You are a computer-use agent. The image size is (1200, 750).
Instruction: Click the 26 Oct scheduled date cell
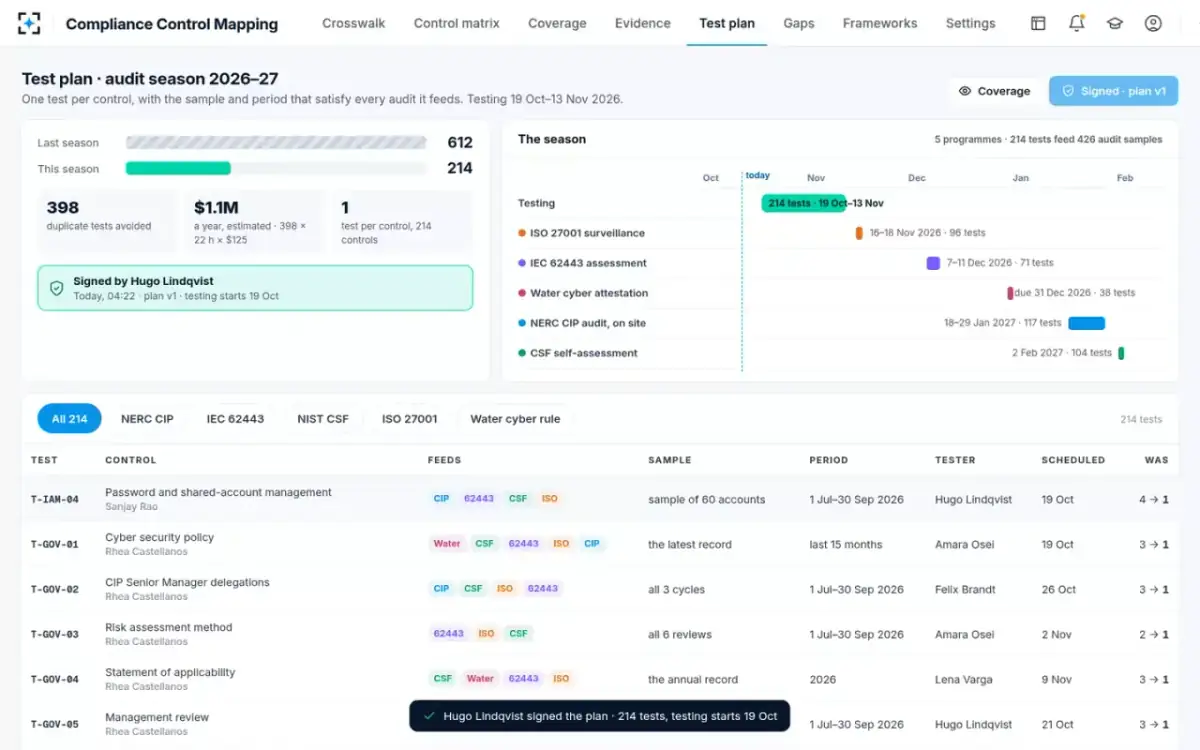coord(1059,590)
